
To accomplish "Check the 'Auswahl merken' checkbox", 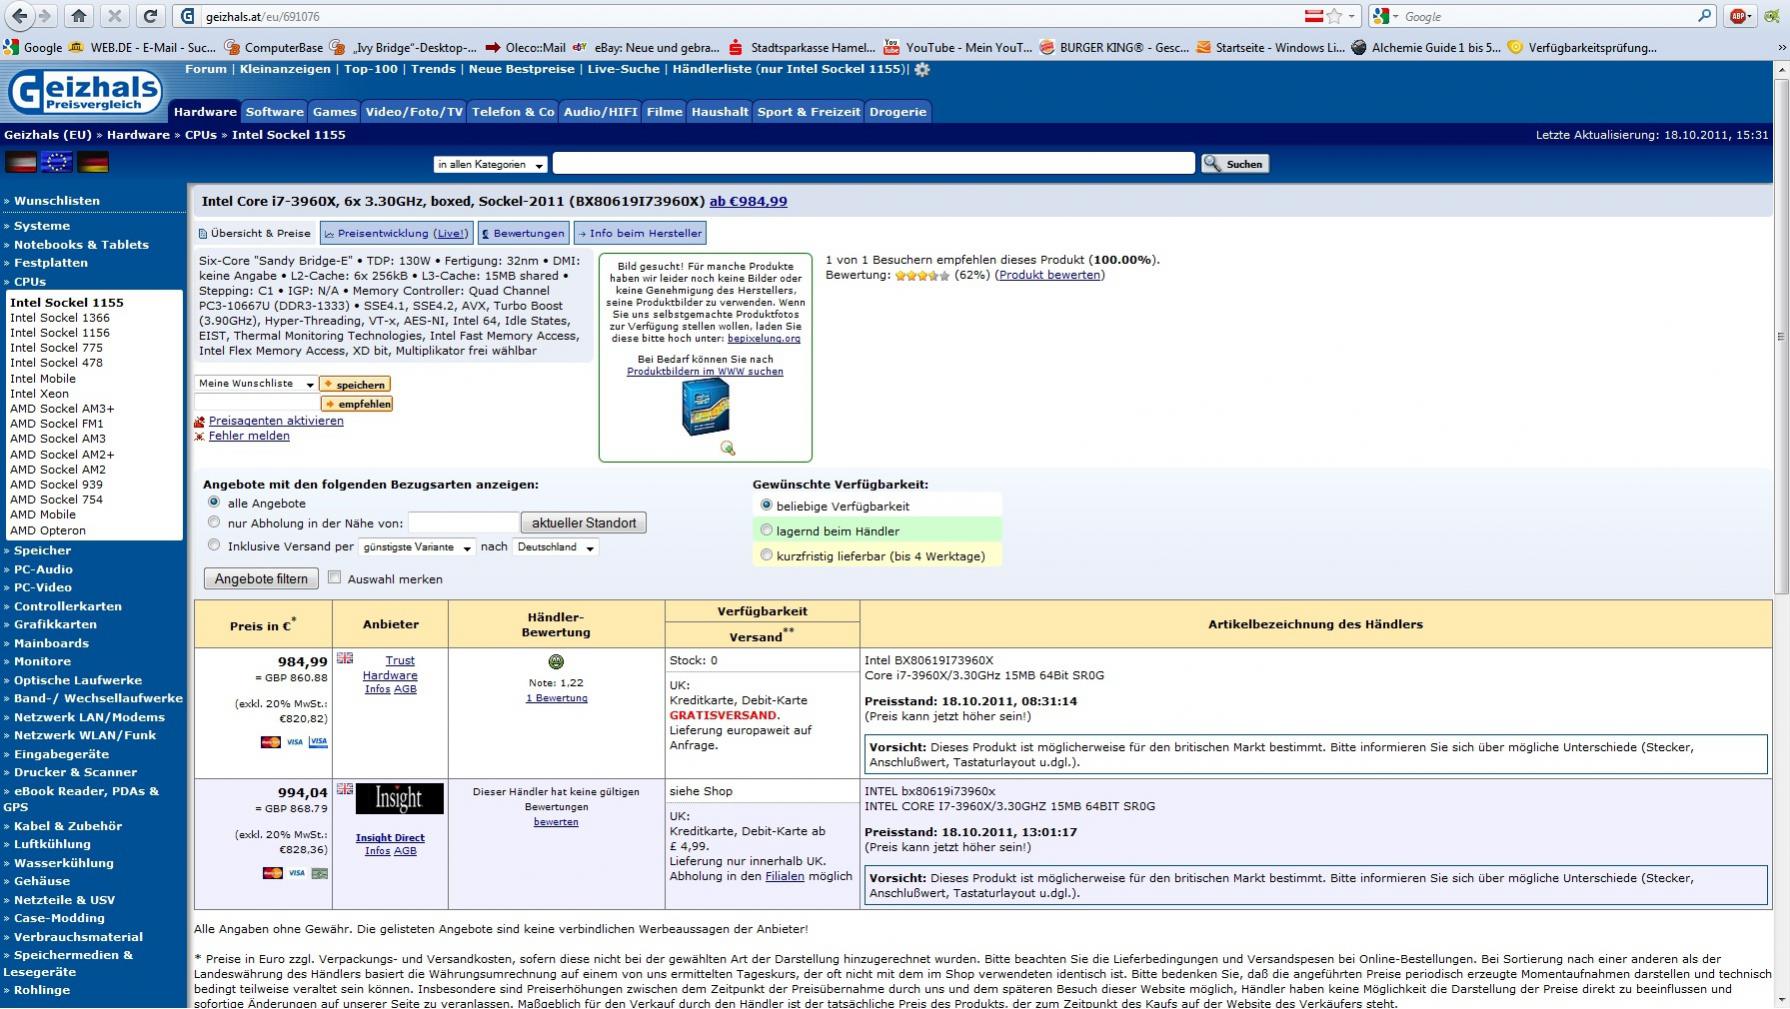I will (x=335, y=577).
